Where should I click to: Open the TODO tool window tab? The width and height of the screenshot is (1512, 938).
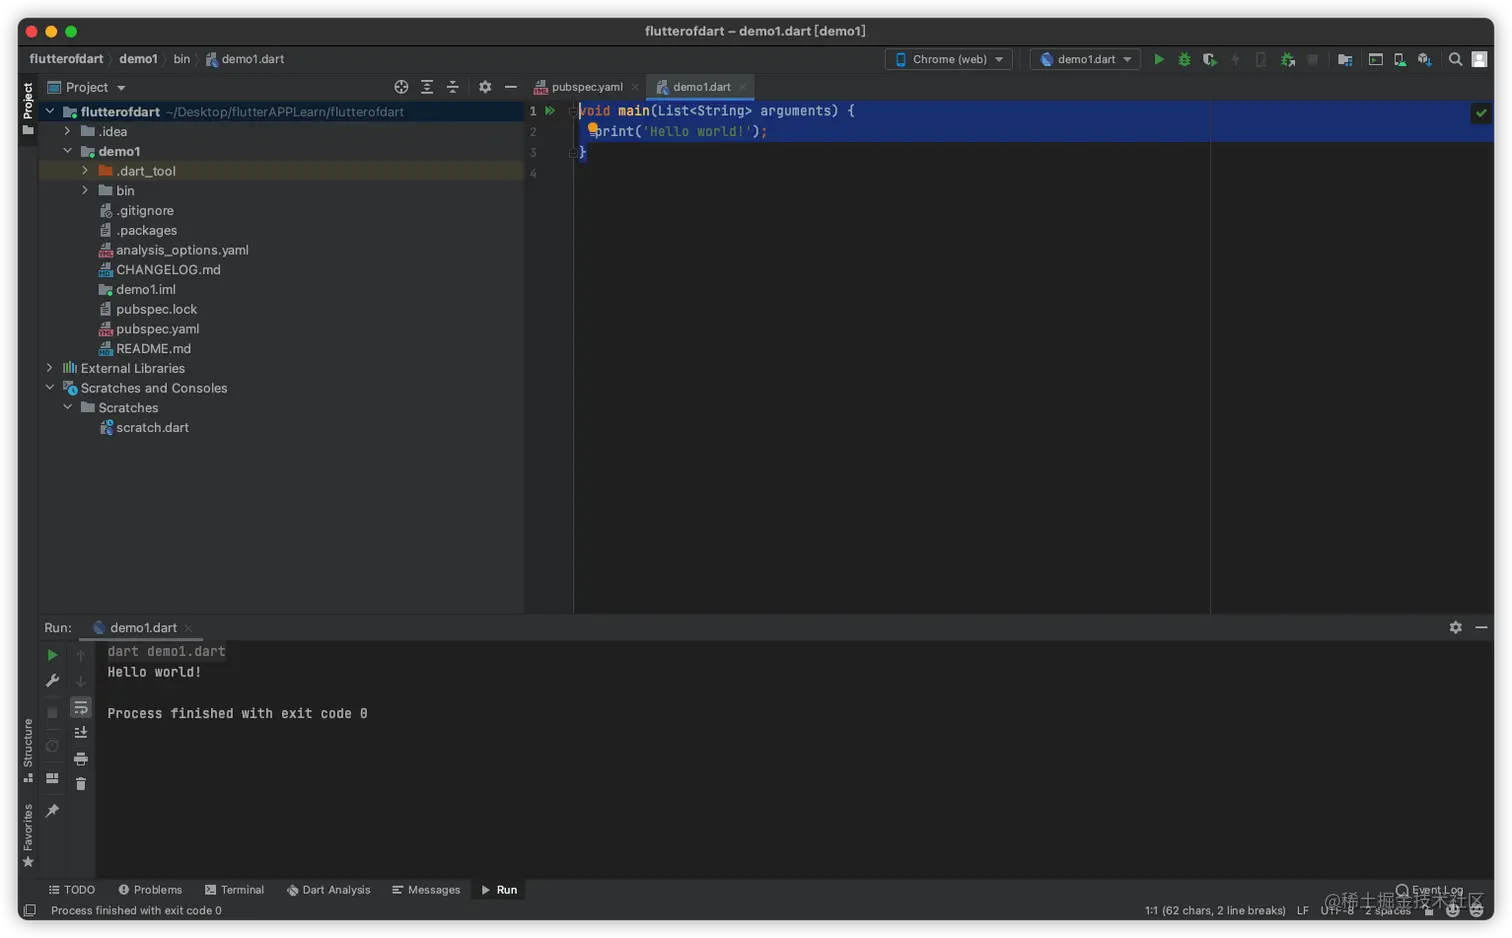[72, 890]
